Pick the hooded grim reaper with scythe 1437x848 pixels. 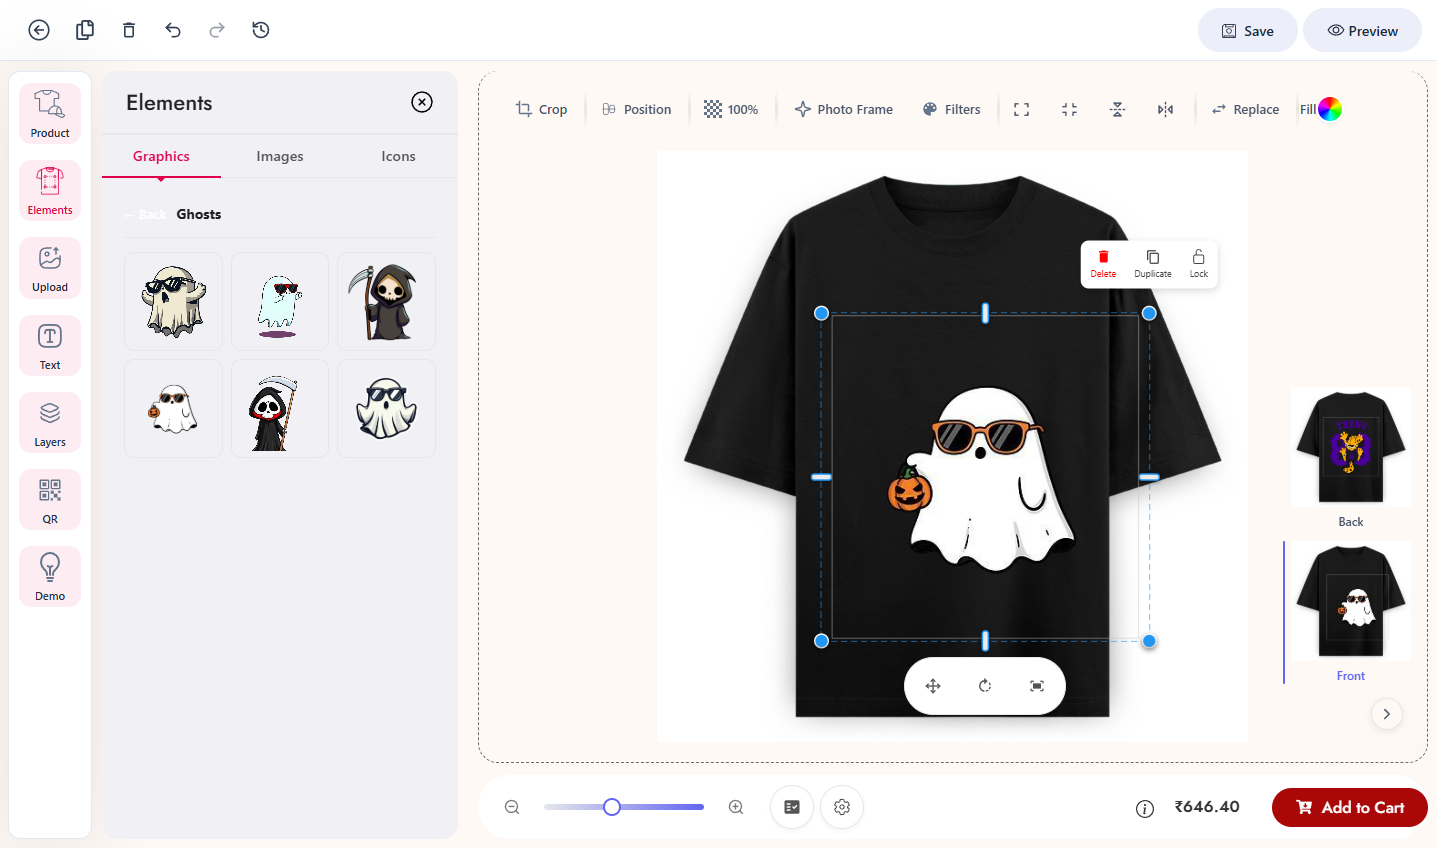pyautogui.click(x=386, y=301)
